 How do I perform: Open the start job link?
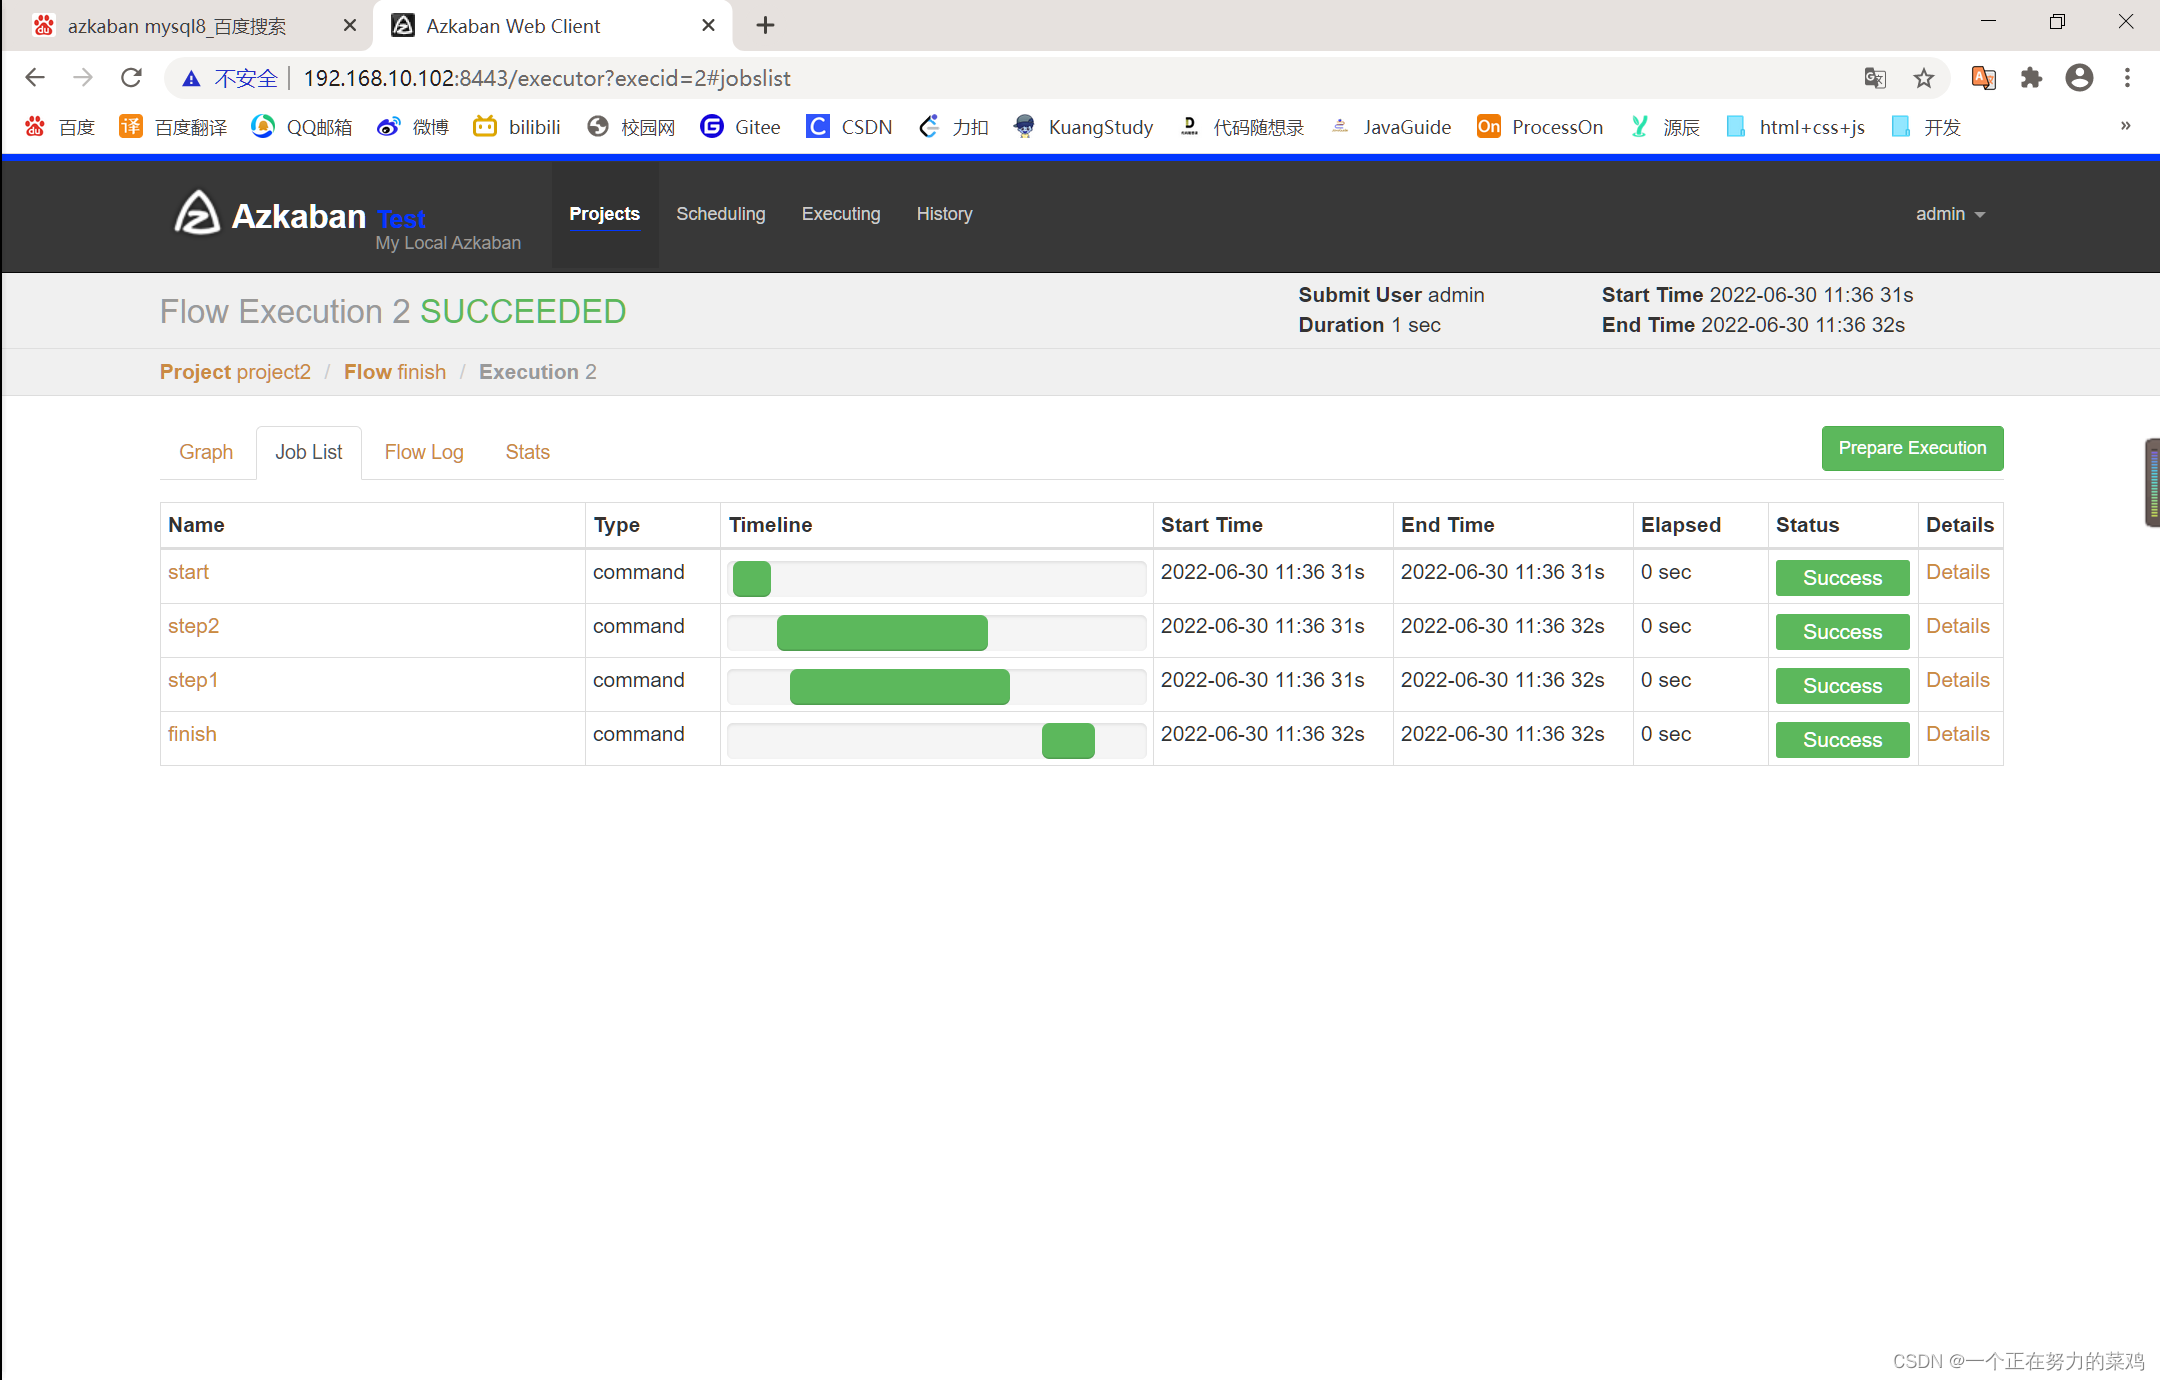(188, 572)
